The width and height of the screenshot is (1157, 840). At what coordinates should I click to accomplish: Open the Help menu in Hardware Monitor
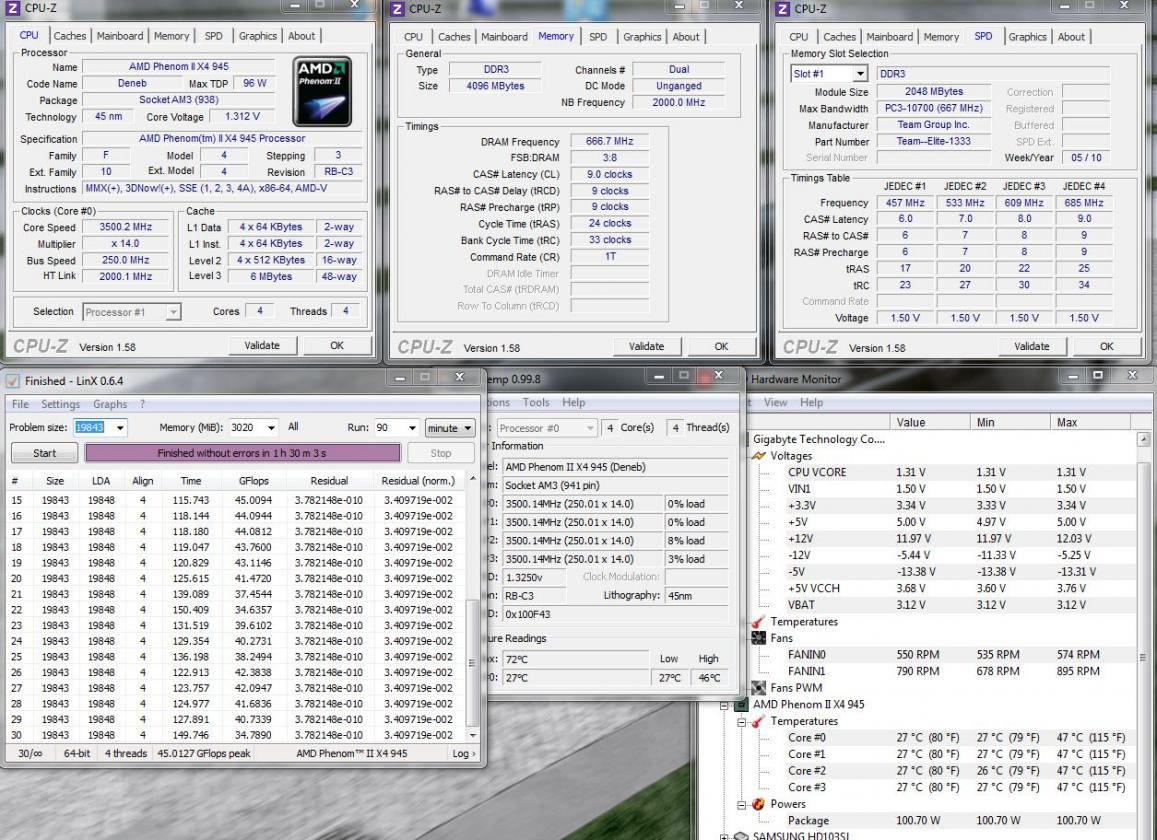tap(811, 402)
